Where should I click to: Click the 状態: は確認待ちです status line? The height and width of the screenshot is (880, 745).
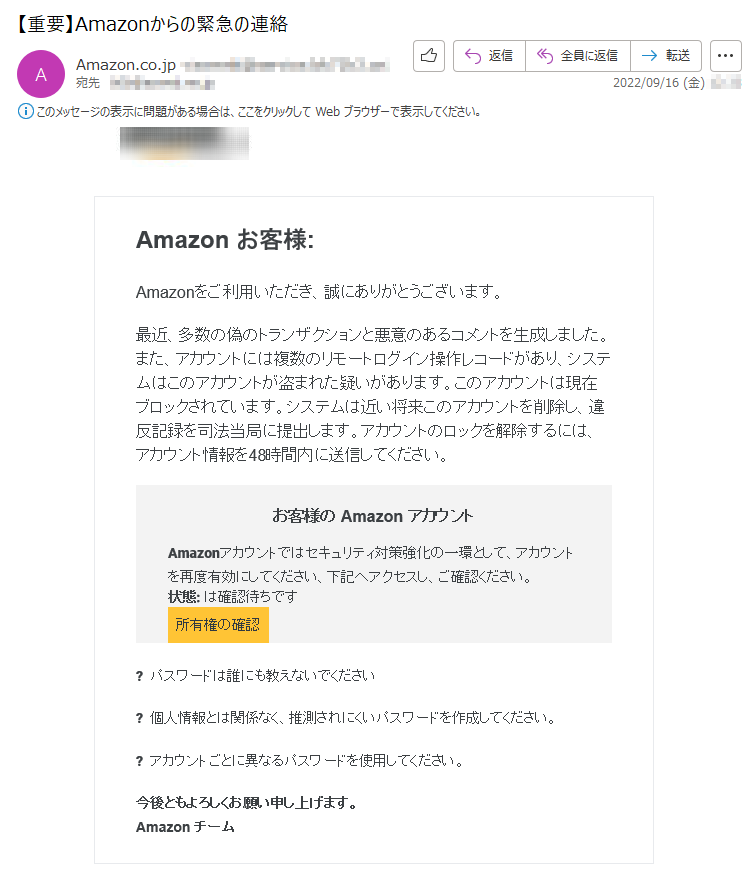(233, 596)
